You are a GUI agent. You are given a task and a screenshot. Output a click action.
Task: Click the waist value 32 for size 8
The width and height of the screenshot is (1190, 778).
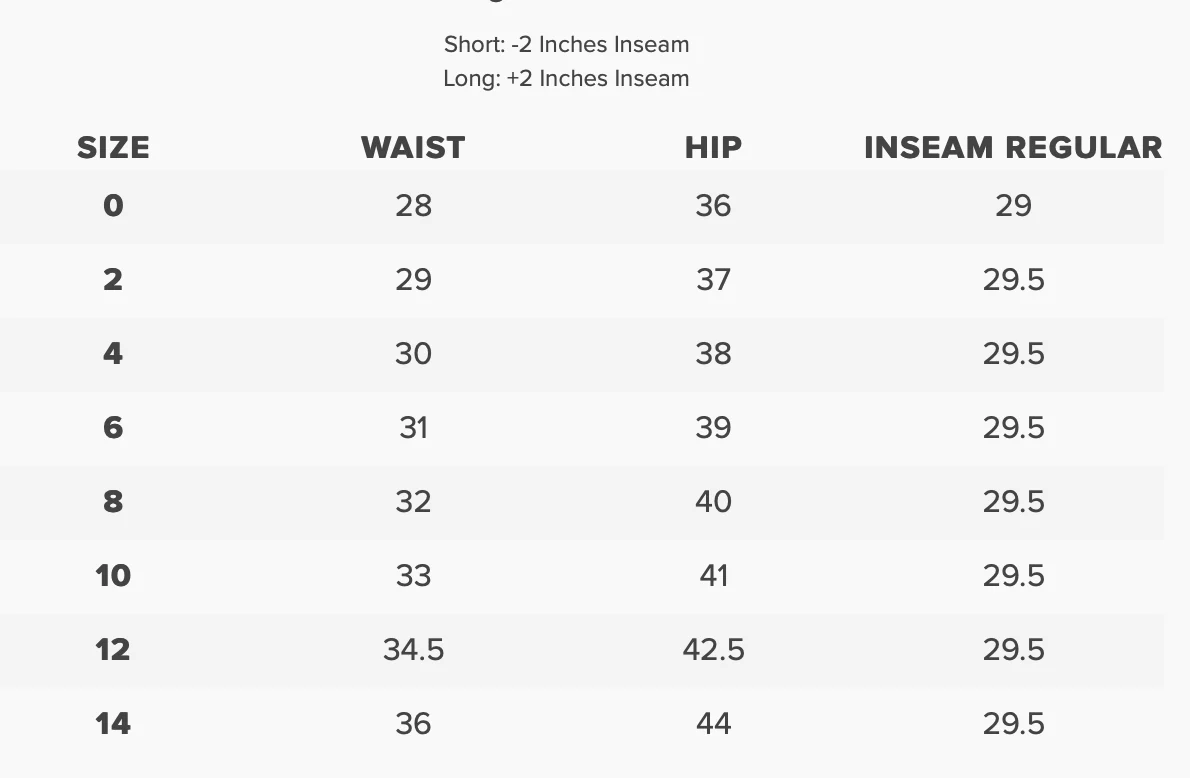coord(413,502)
